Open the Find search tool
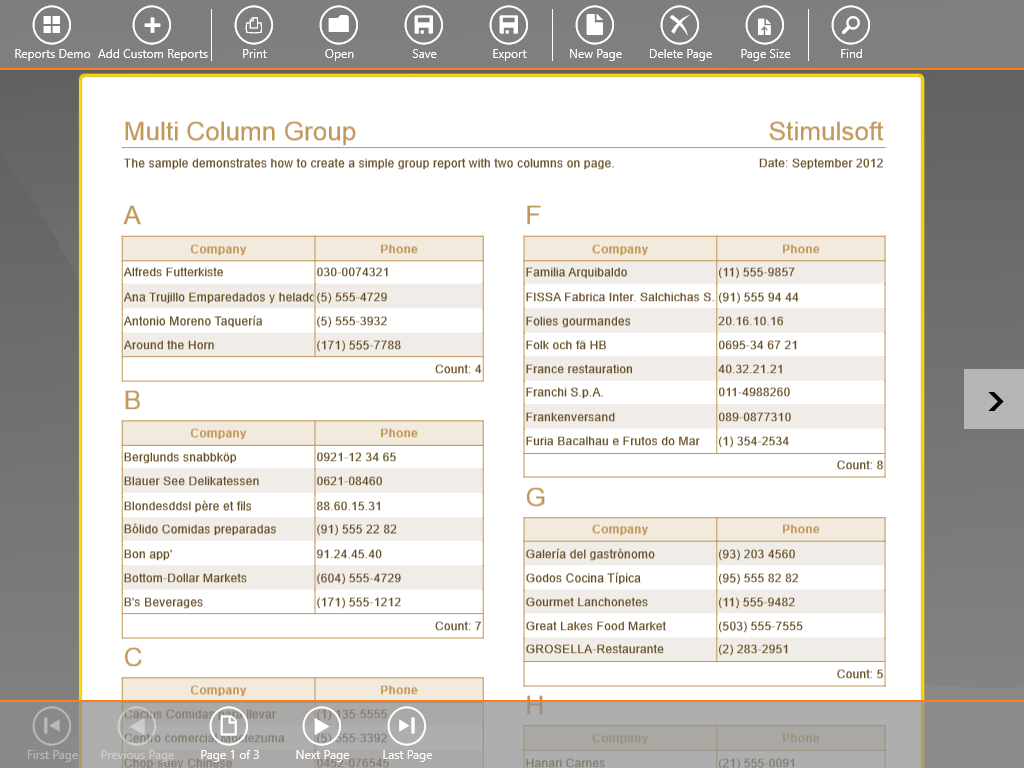This screenshot has width=1024, height=768. (x=851, y=25)
